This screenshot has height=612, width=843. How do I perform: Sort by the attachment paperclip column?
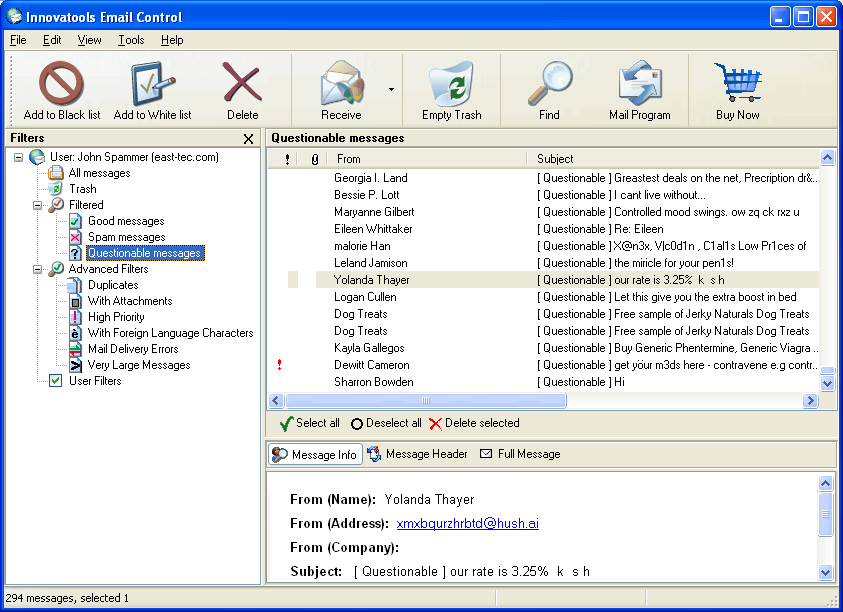[315, 159]
